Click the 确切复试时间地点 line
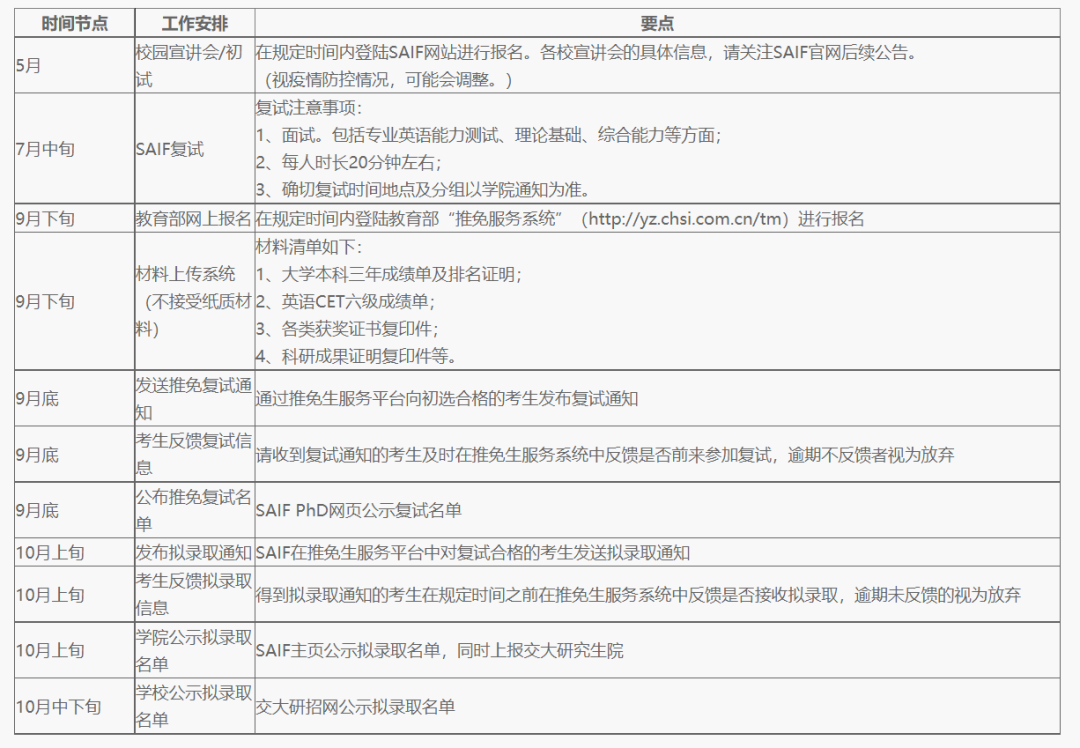This screenshot has width=1080, height=748. (423, 189)
